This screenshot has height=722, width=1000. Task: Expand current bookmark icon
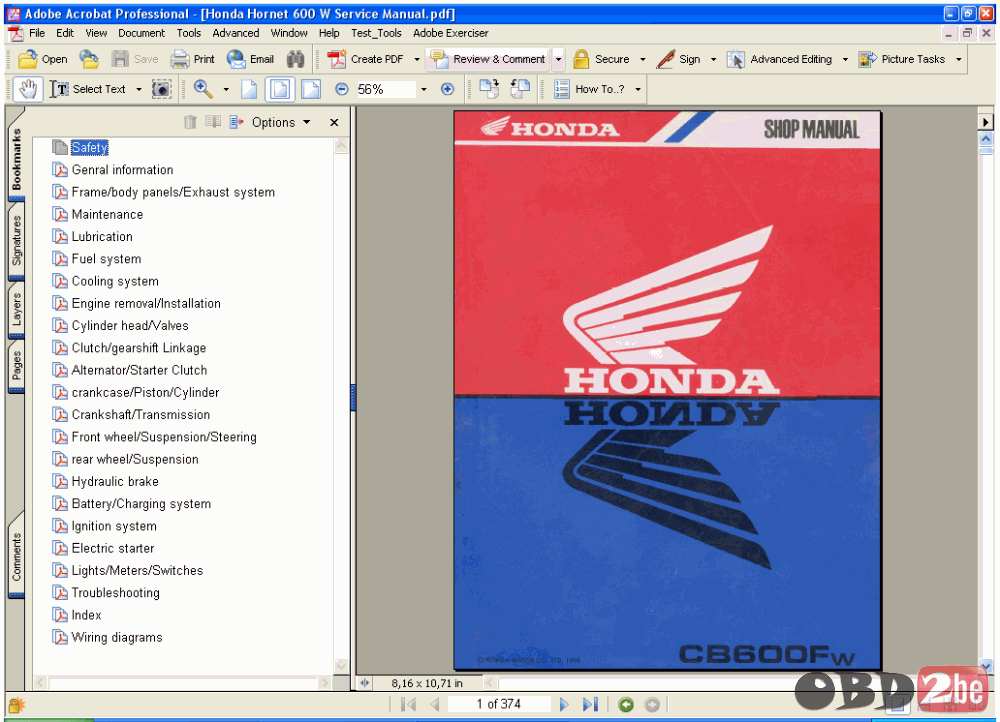pyautogui.click(x=237, y=122)
